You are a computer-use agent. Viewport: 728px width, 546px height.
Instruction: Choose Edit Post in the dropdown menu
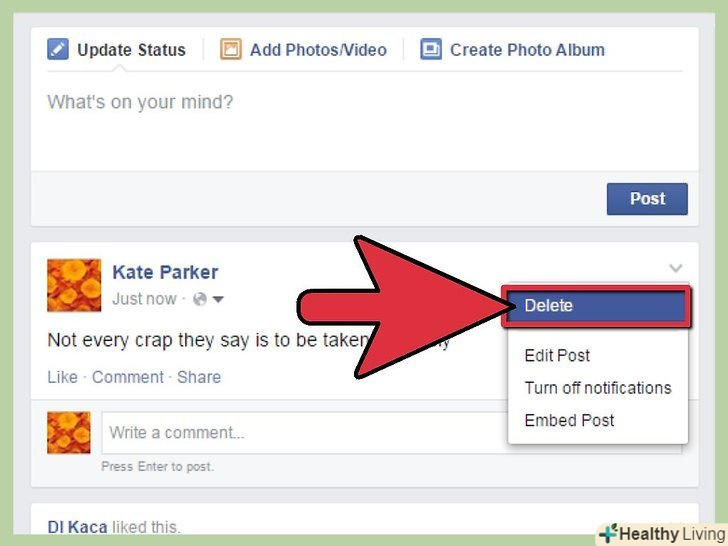(x=557, y=356)
